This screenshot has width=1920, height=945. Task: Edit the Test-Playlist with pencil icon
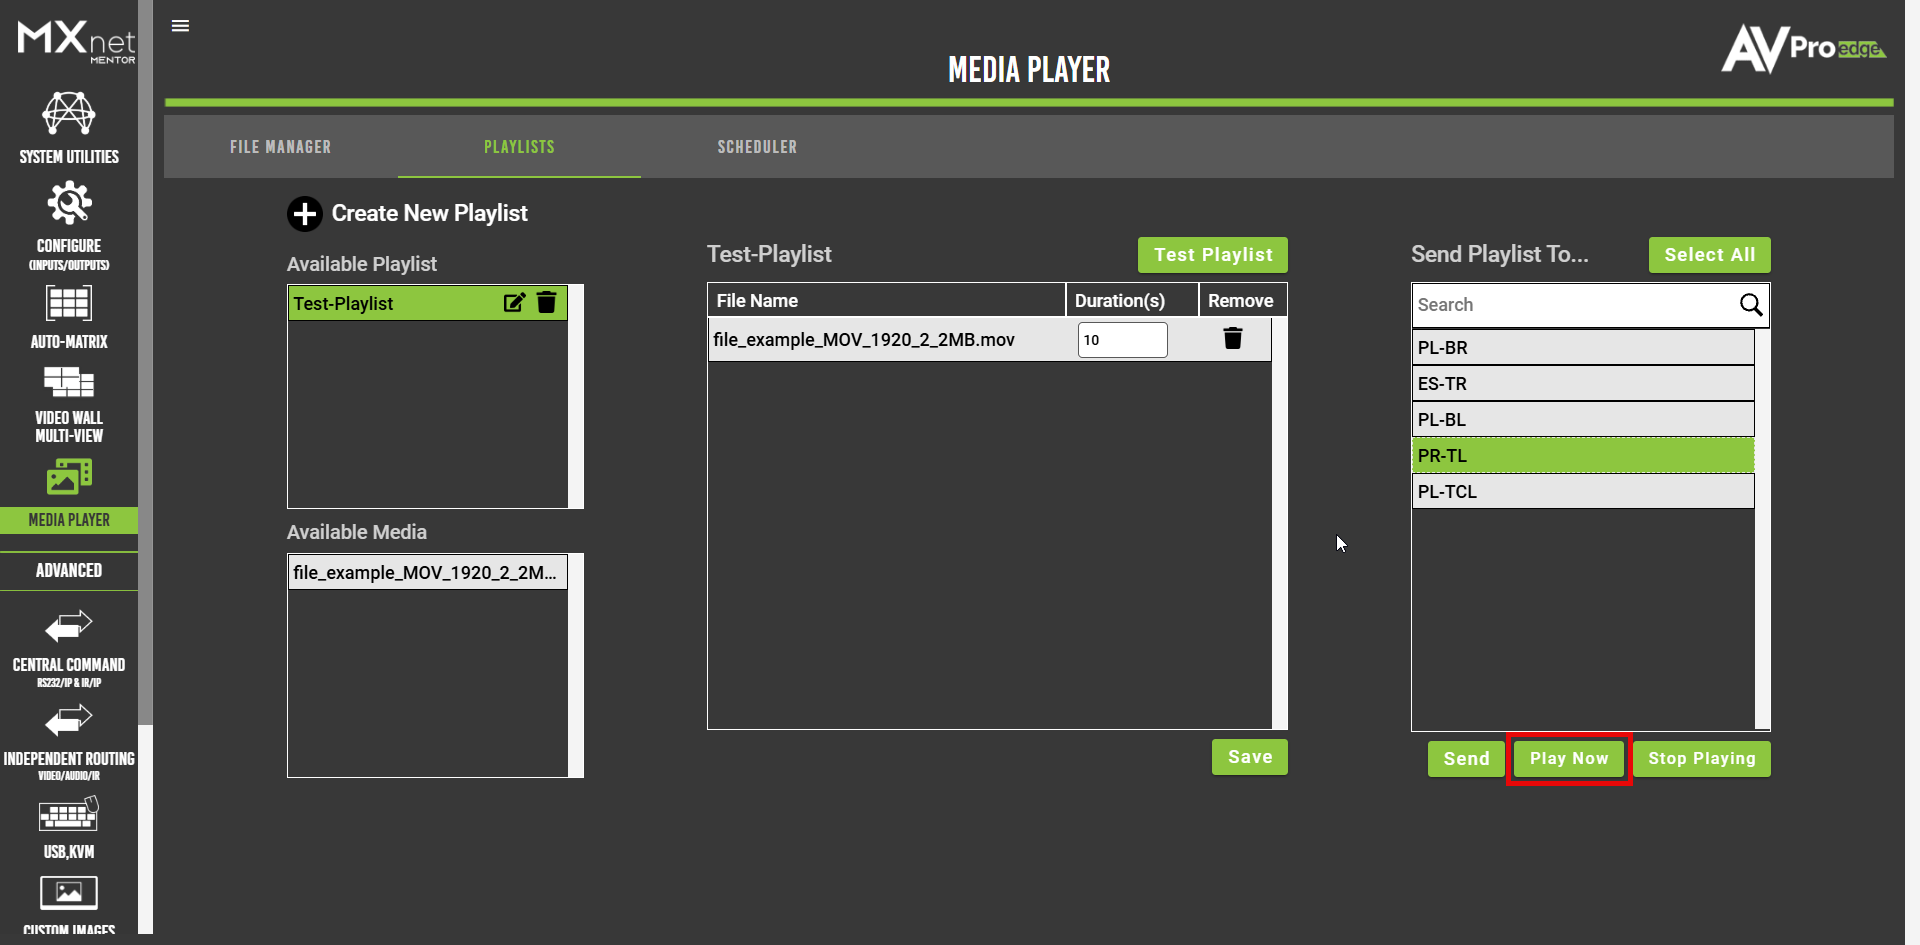point(514,303)
